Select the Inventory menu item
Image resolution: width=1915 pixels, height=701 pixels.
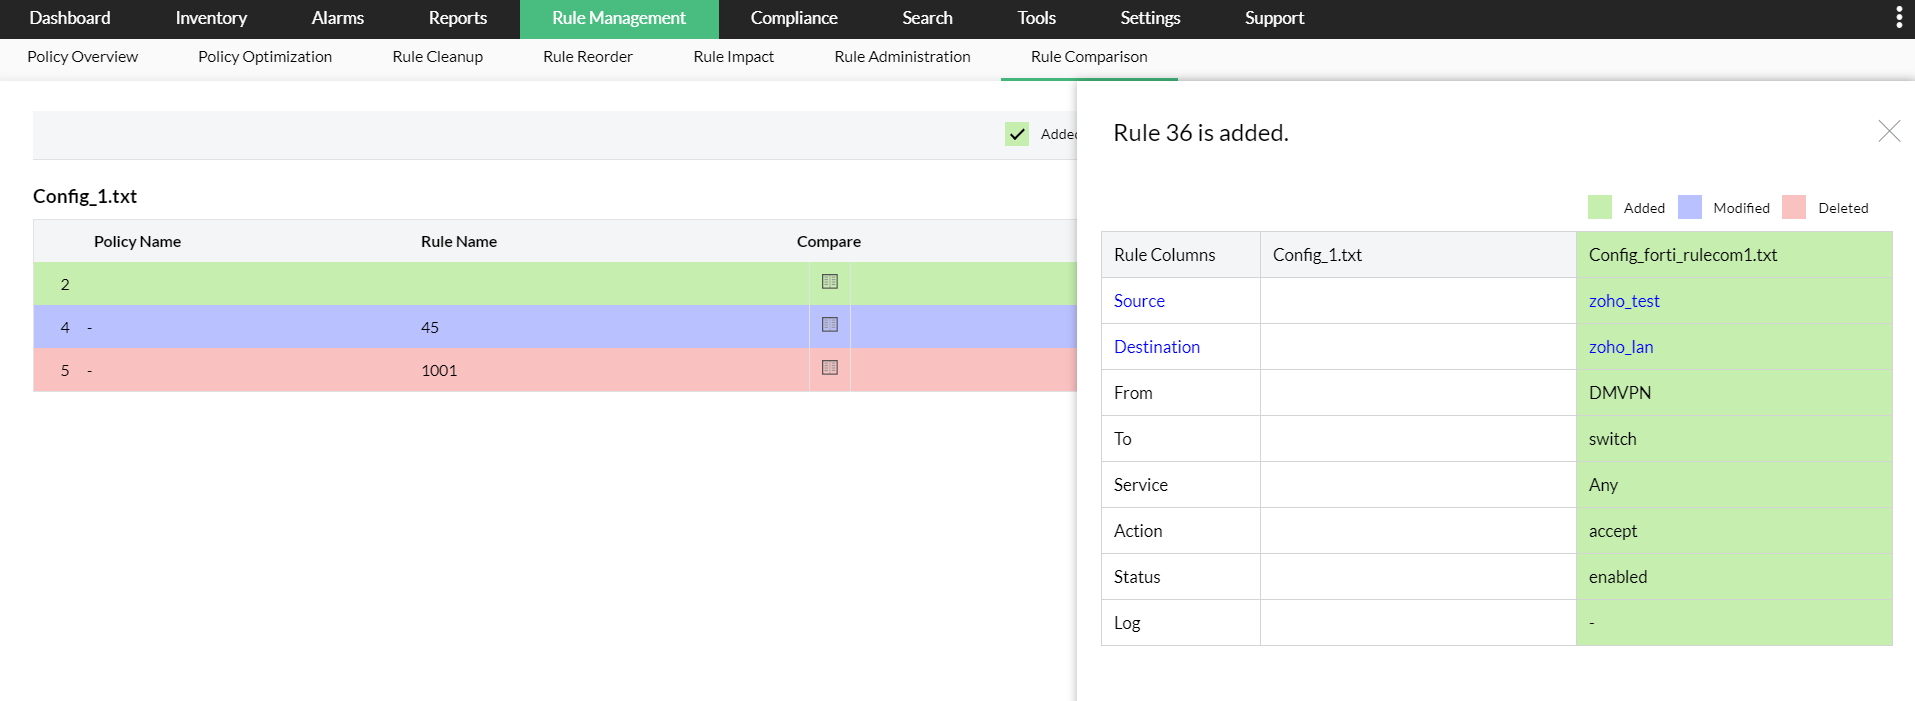point(211,18)
